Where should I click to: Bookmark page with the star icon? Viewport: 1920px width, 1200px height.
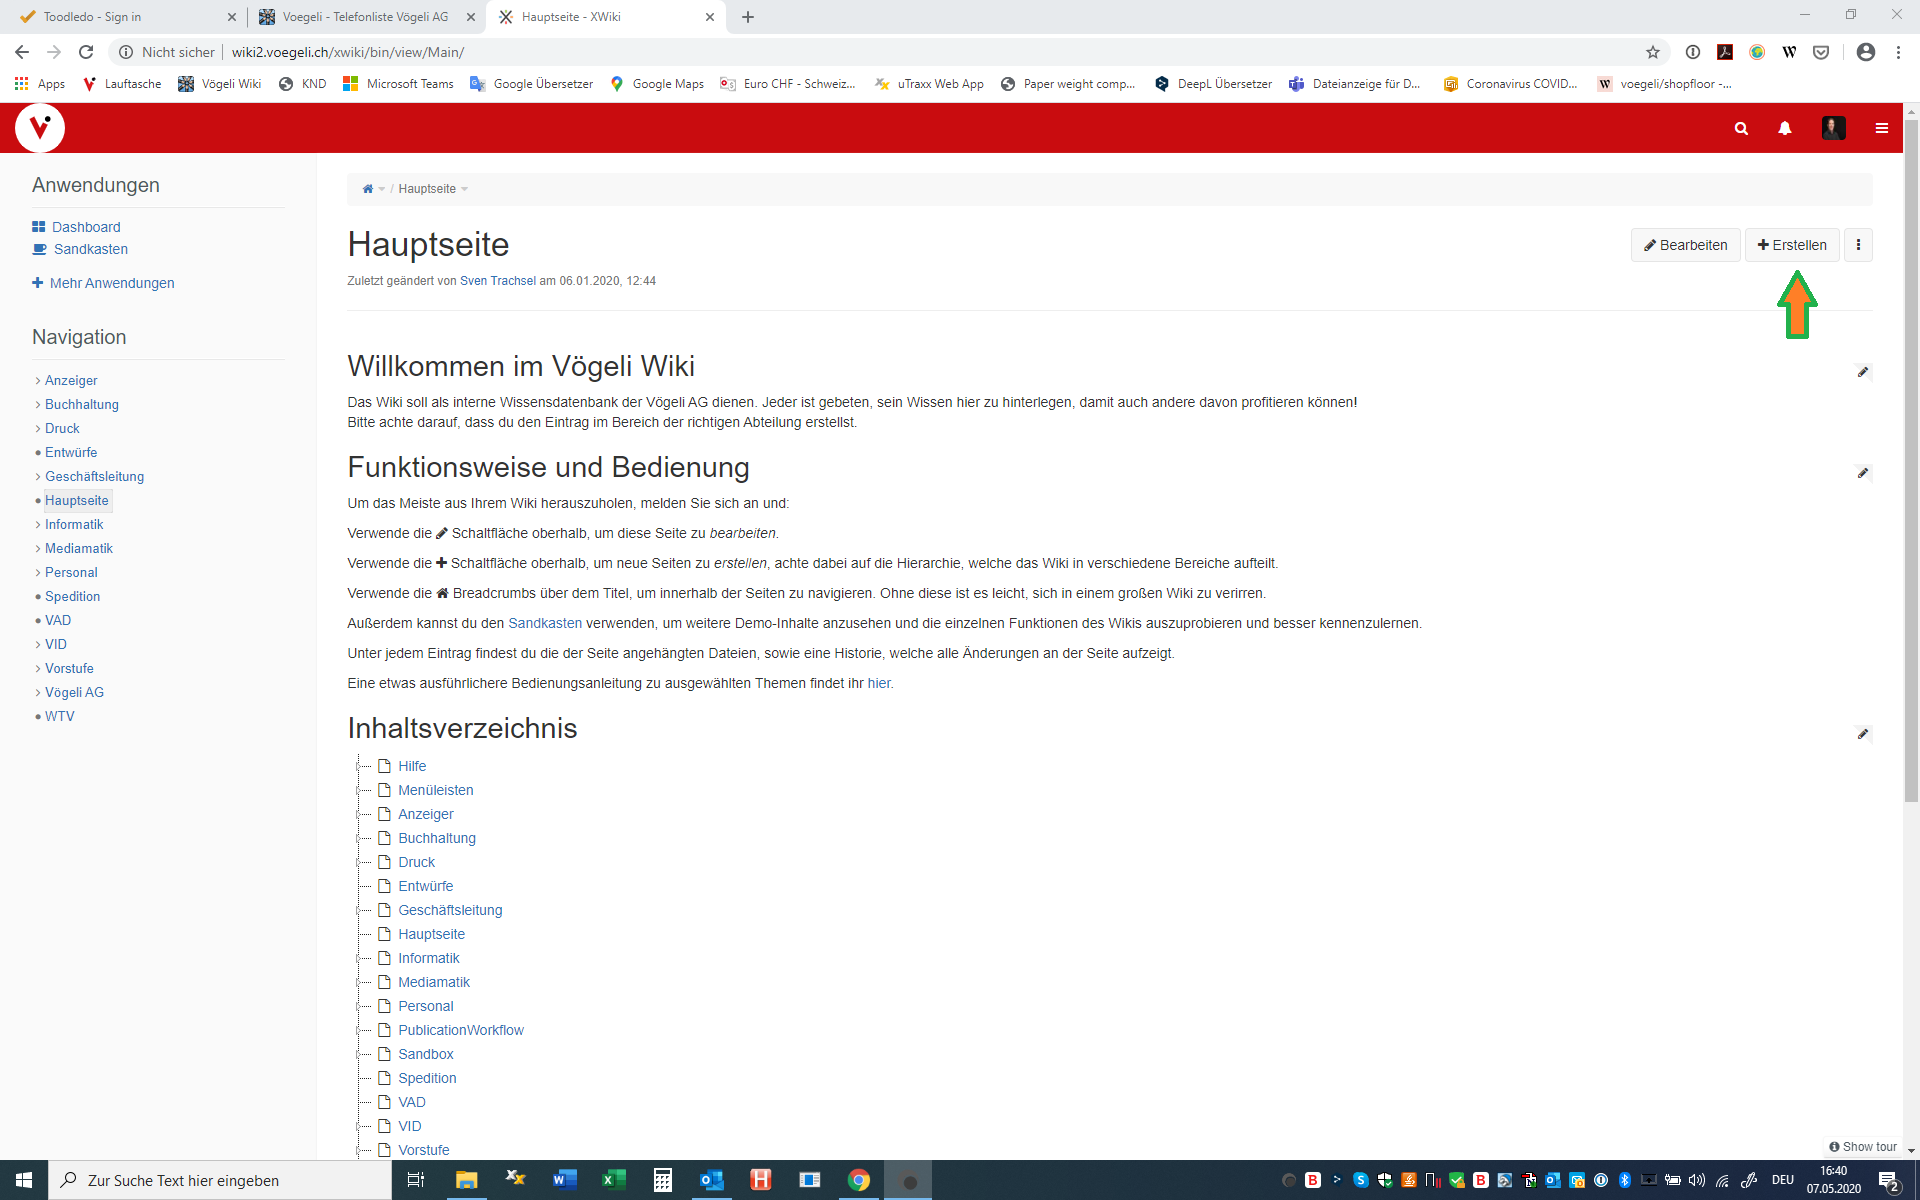coord(1653,52)
